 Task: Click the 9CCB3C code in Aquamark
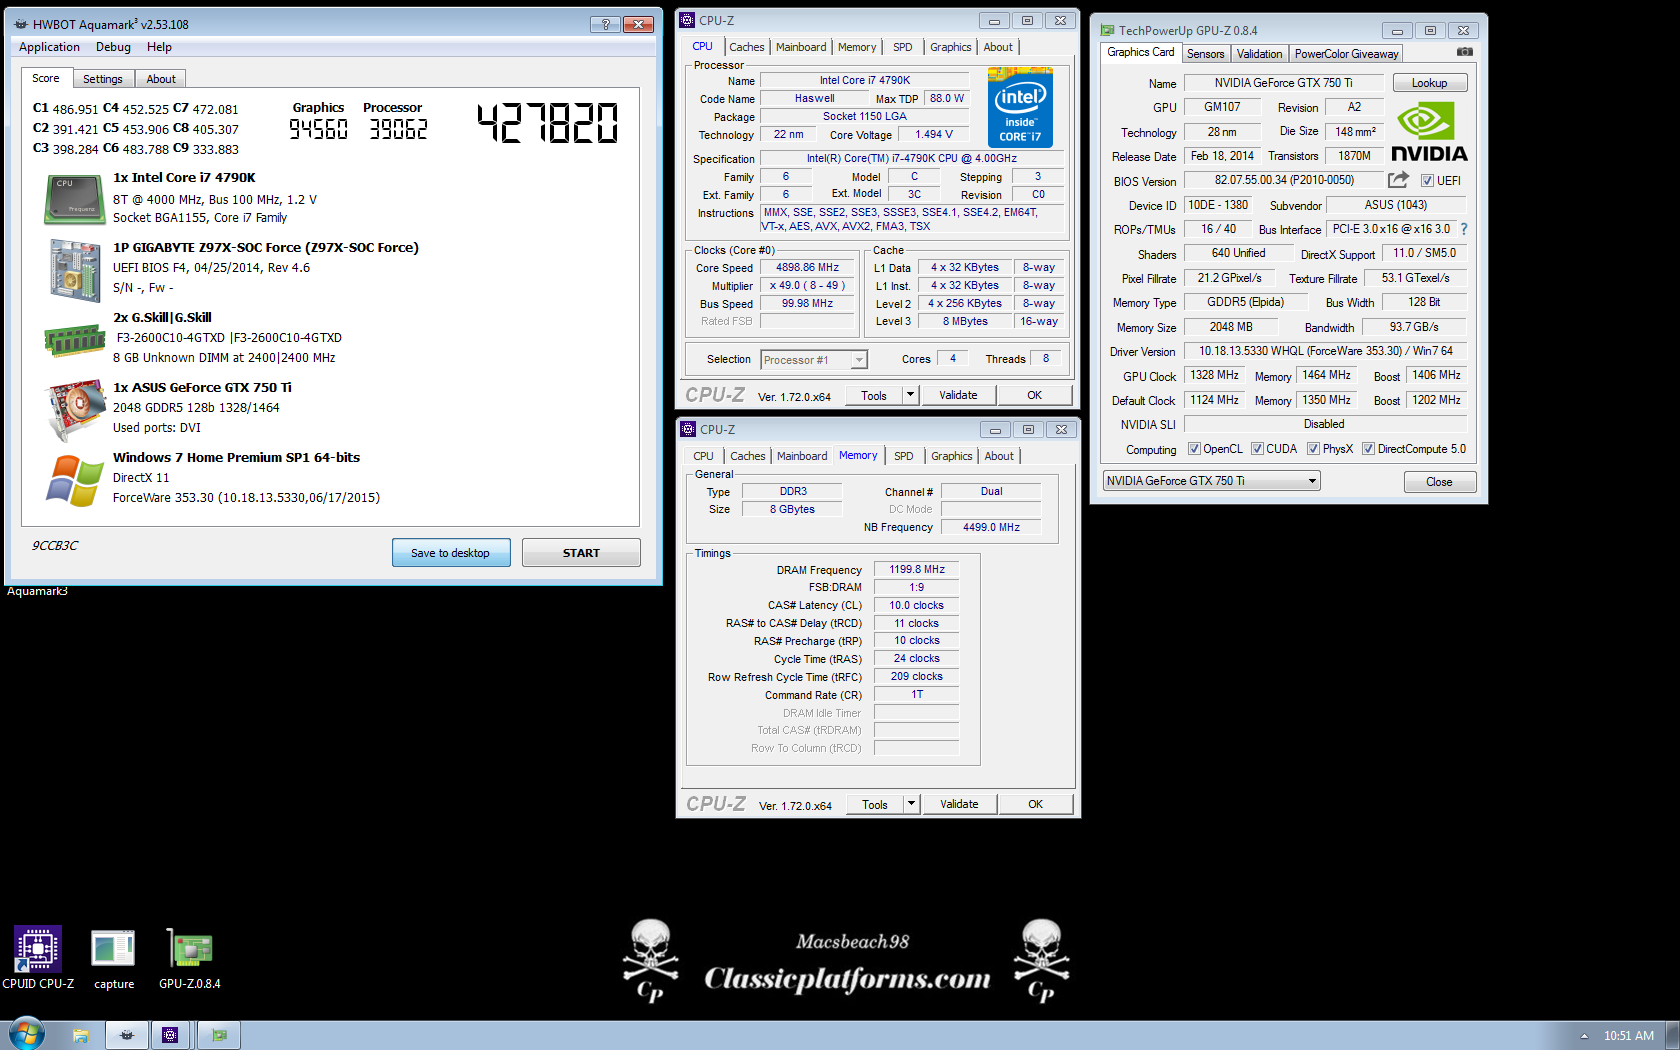[x=55, y=546]
